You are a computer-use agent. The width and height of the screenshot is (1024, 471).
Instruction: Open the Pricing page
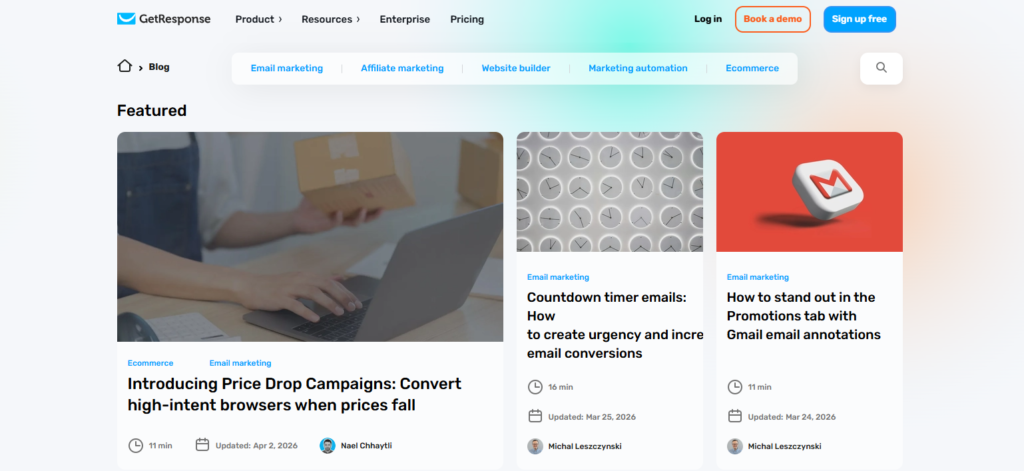click(467, 19)
